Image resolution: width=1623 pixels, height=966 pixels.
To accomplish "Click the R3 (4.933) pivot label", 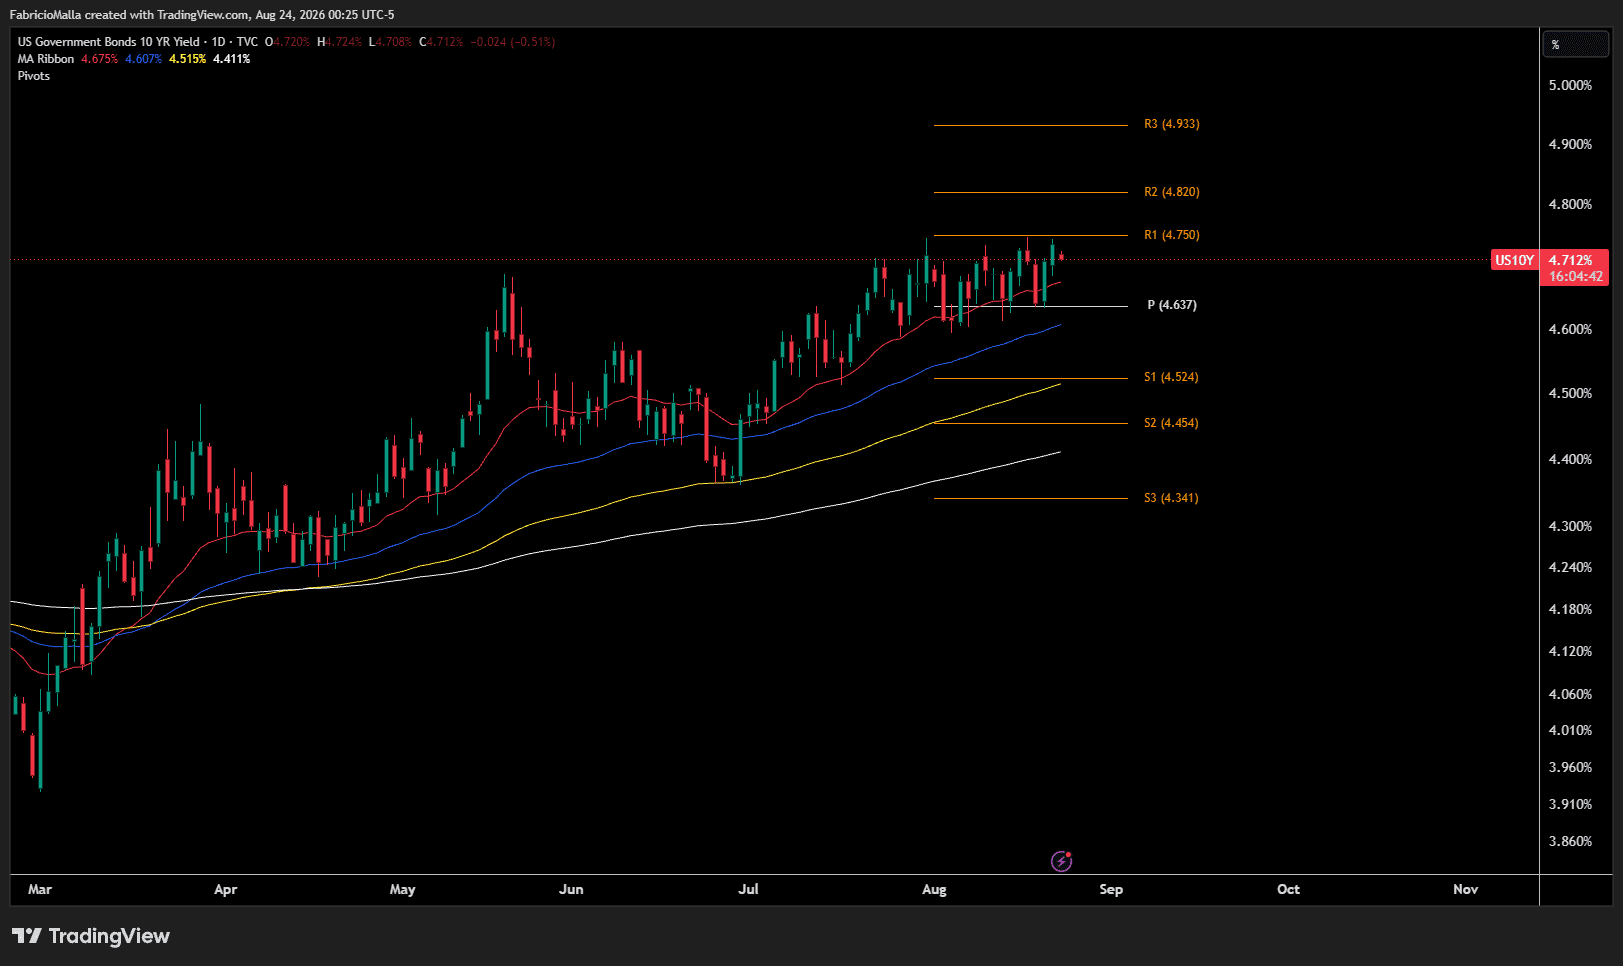I will pos(1172,124).
